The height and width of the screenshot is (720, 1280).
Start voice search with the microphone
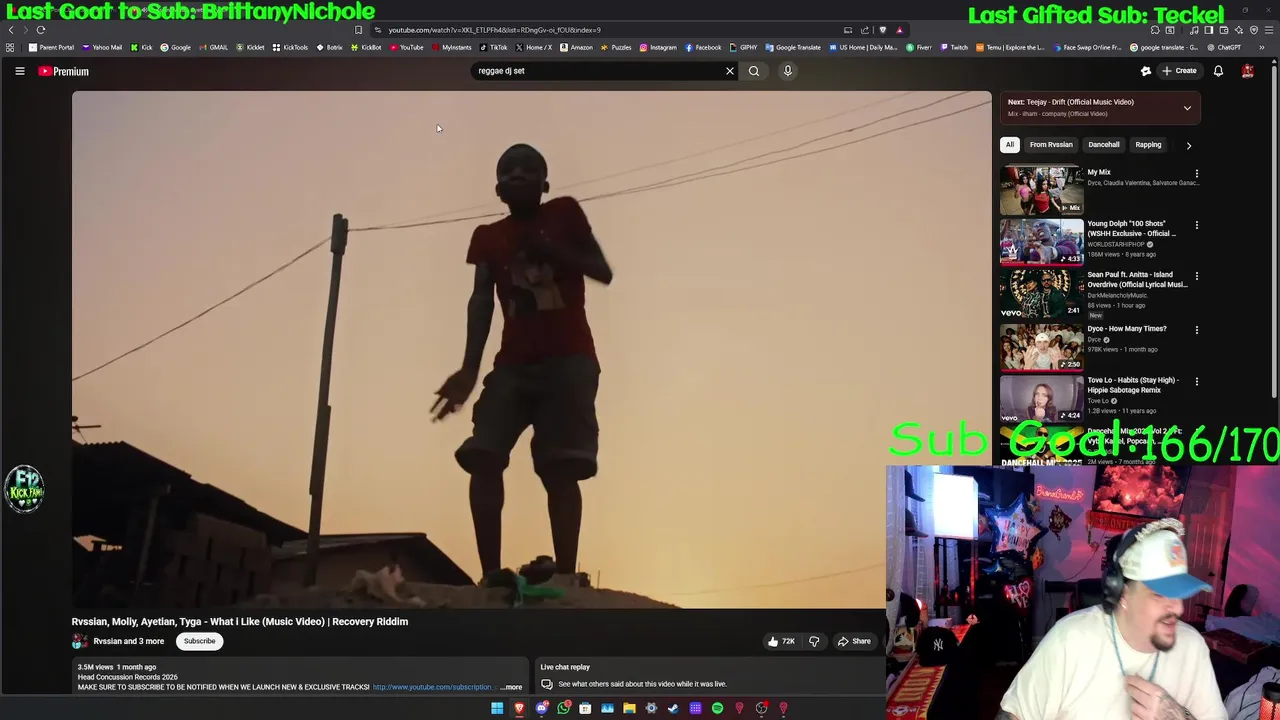click(x=787, y=71)
